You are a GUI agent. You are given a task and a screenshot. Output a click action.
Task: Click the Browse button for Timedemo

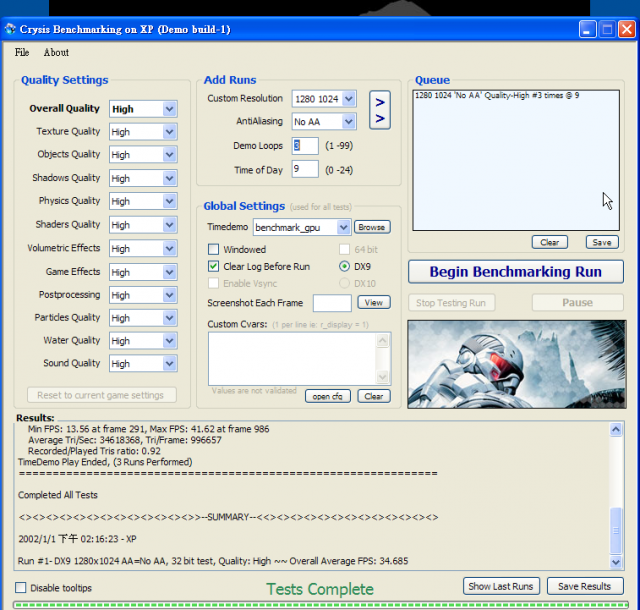[x=372, y=227]
